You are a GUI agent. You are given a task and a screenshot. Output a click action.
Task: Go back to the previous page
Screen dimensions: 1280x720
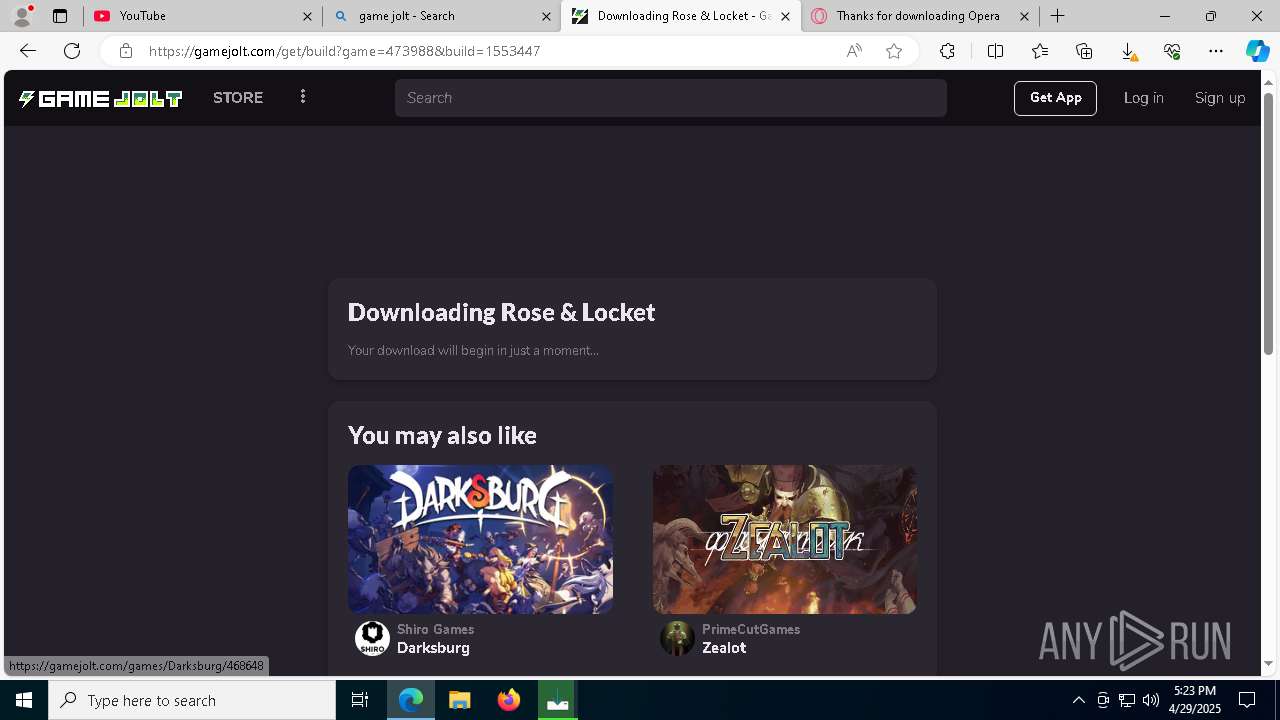point(28,51)
